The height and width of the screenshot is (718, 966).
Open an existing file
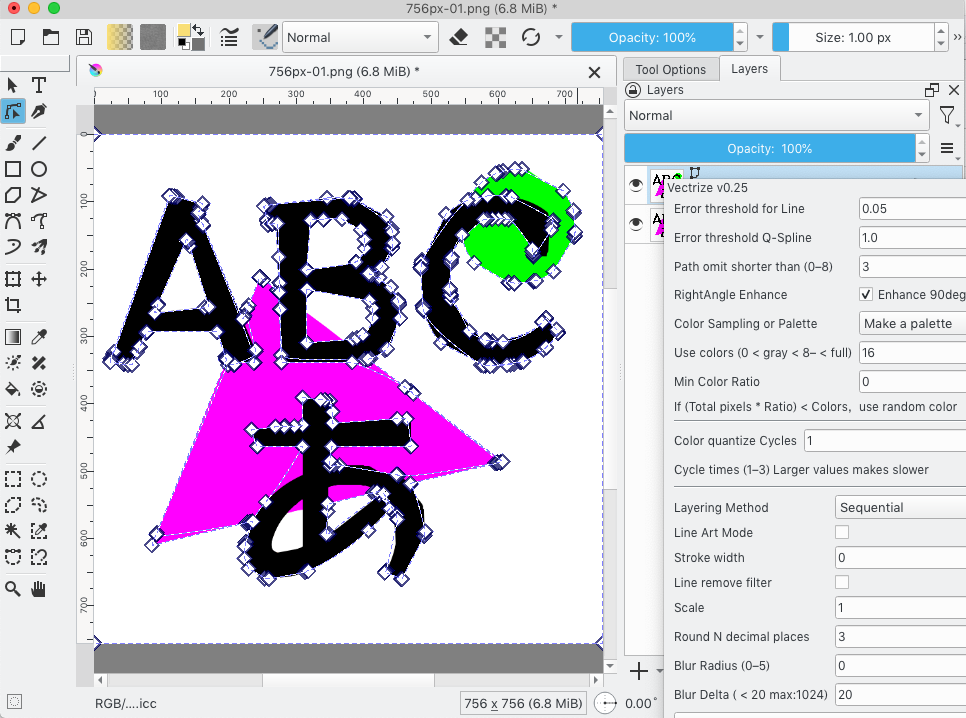51,38
